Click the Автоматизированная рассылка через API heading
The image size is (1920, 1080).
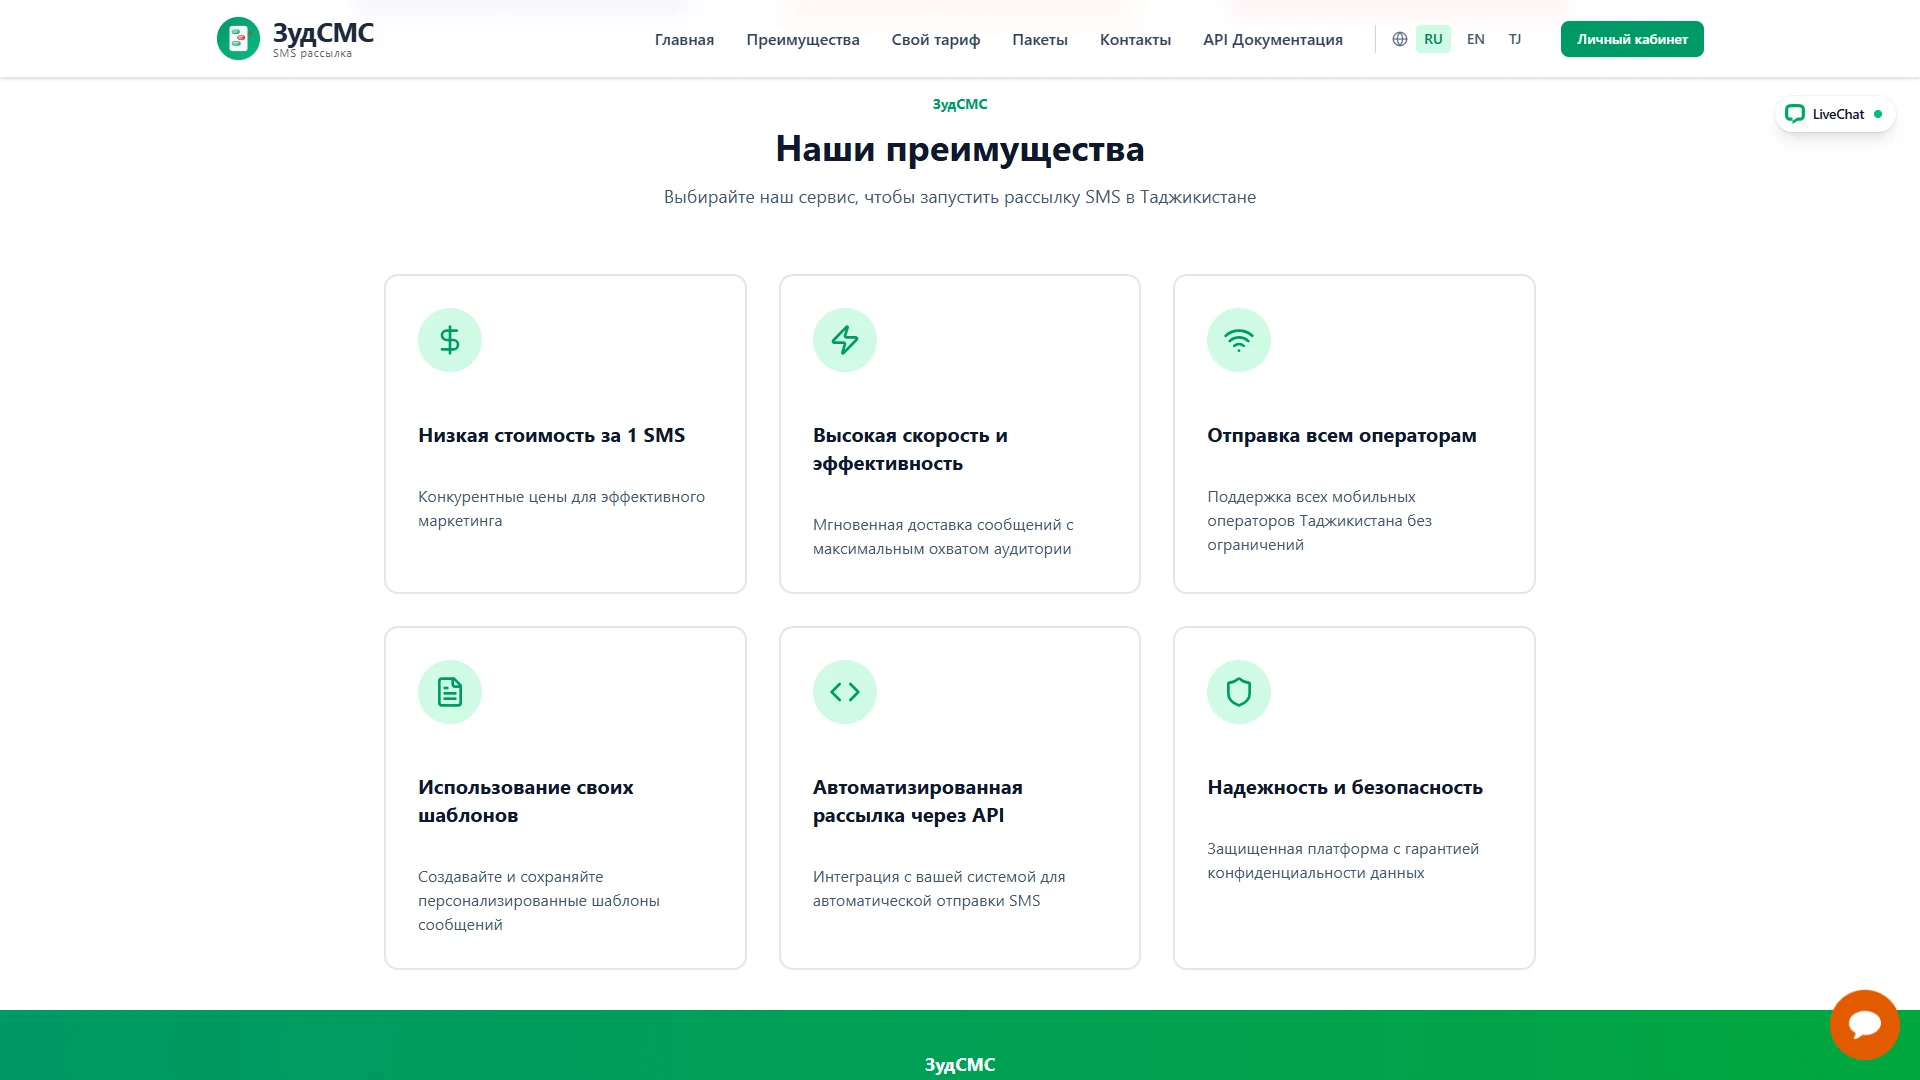[x=918, y=801]
